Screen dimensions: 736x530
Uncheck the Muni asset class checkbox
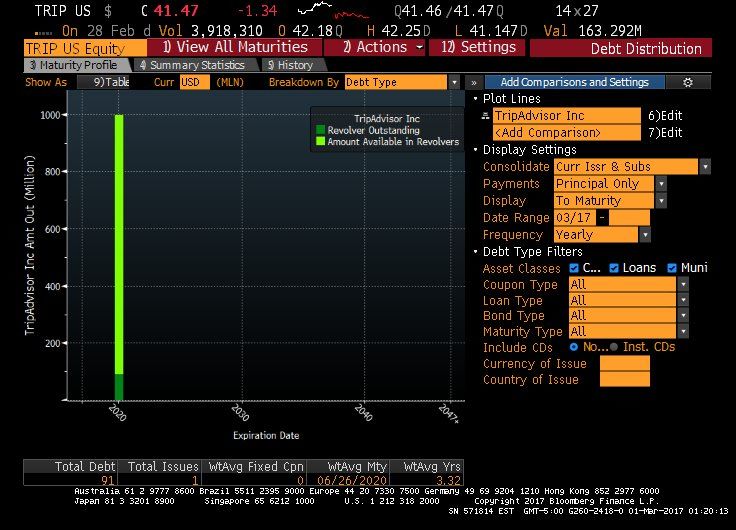pos(670,268)
